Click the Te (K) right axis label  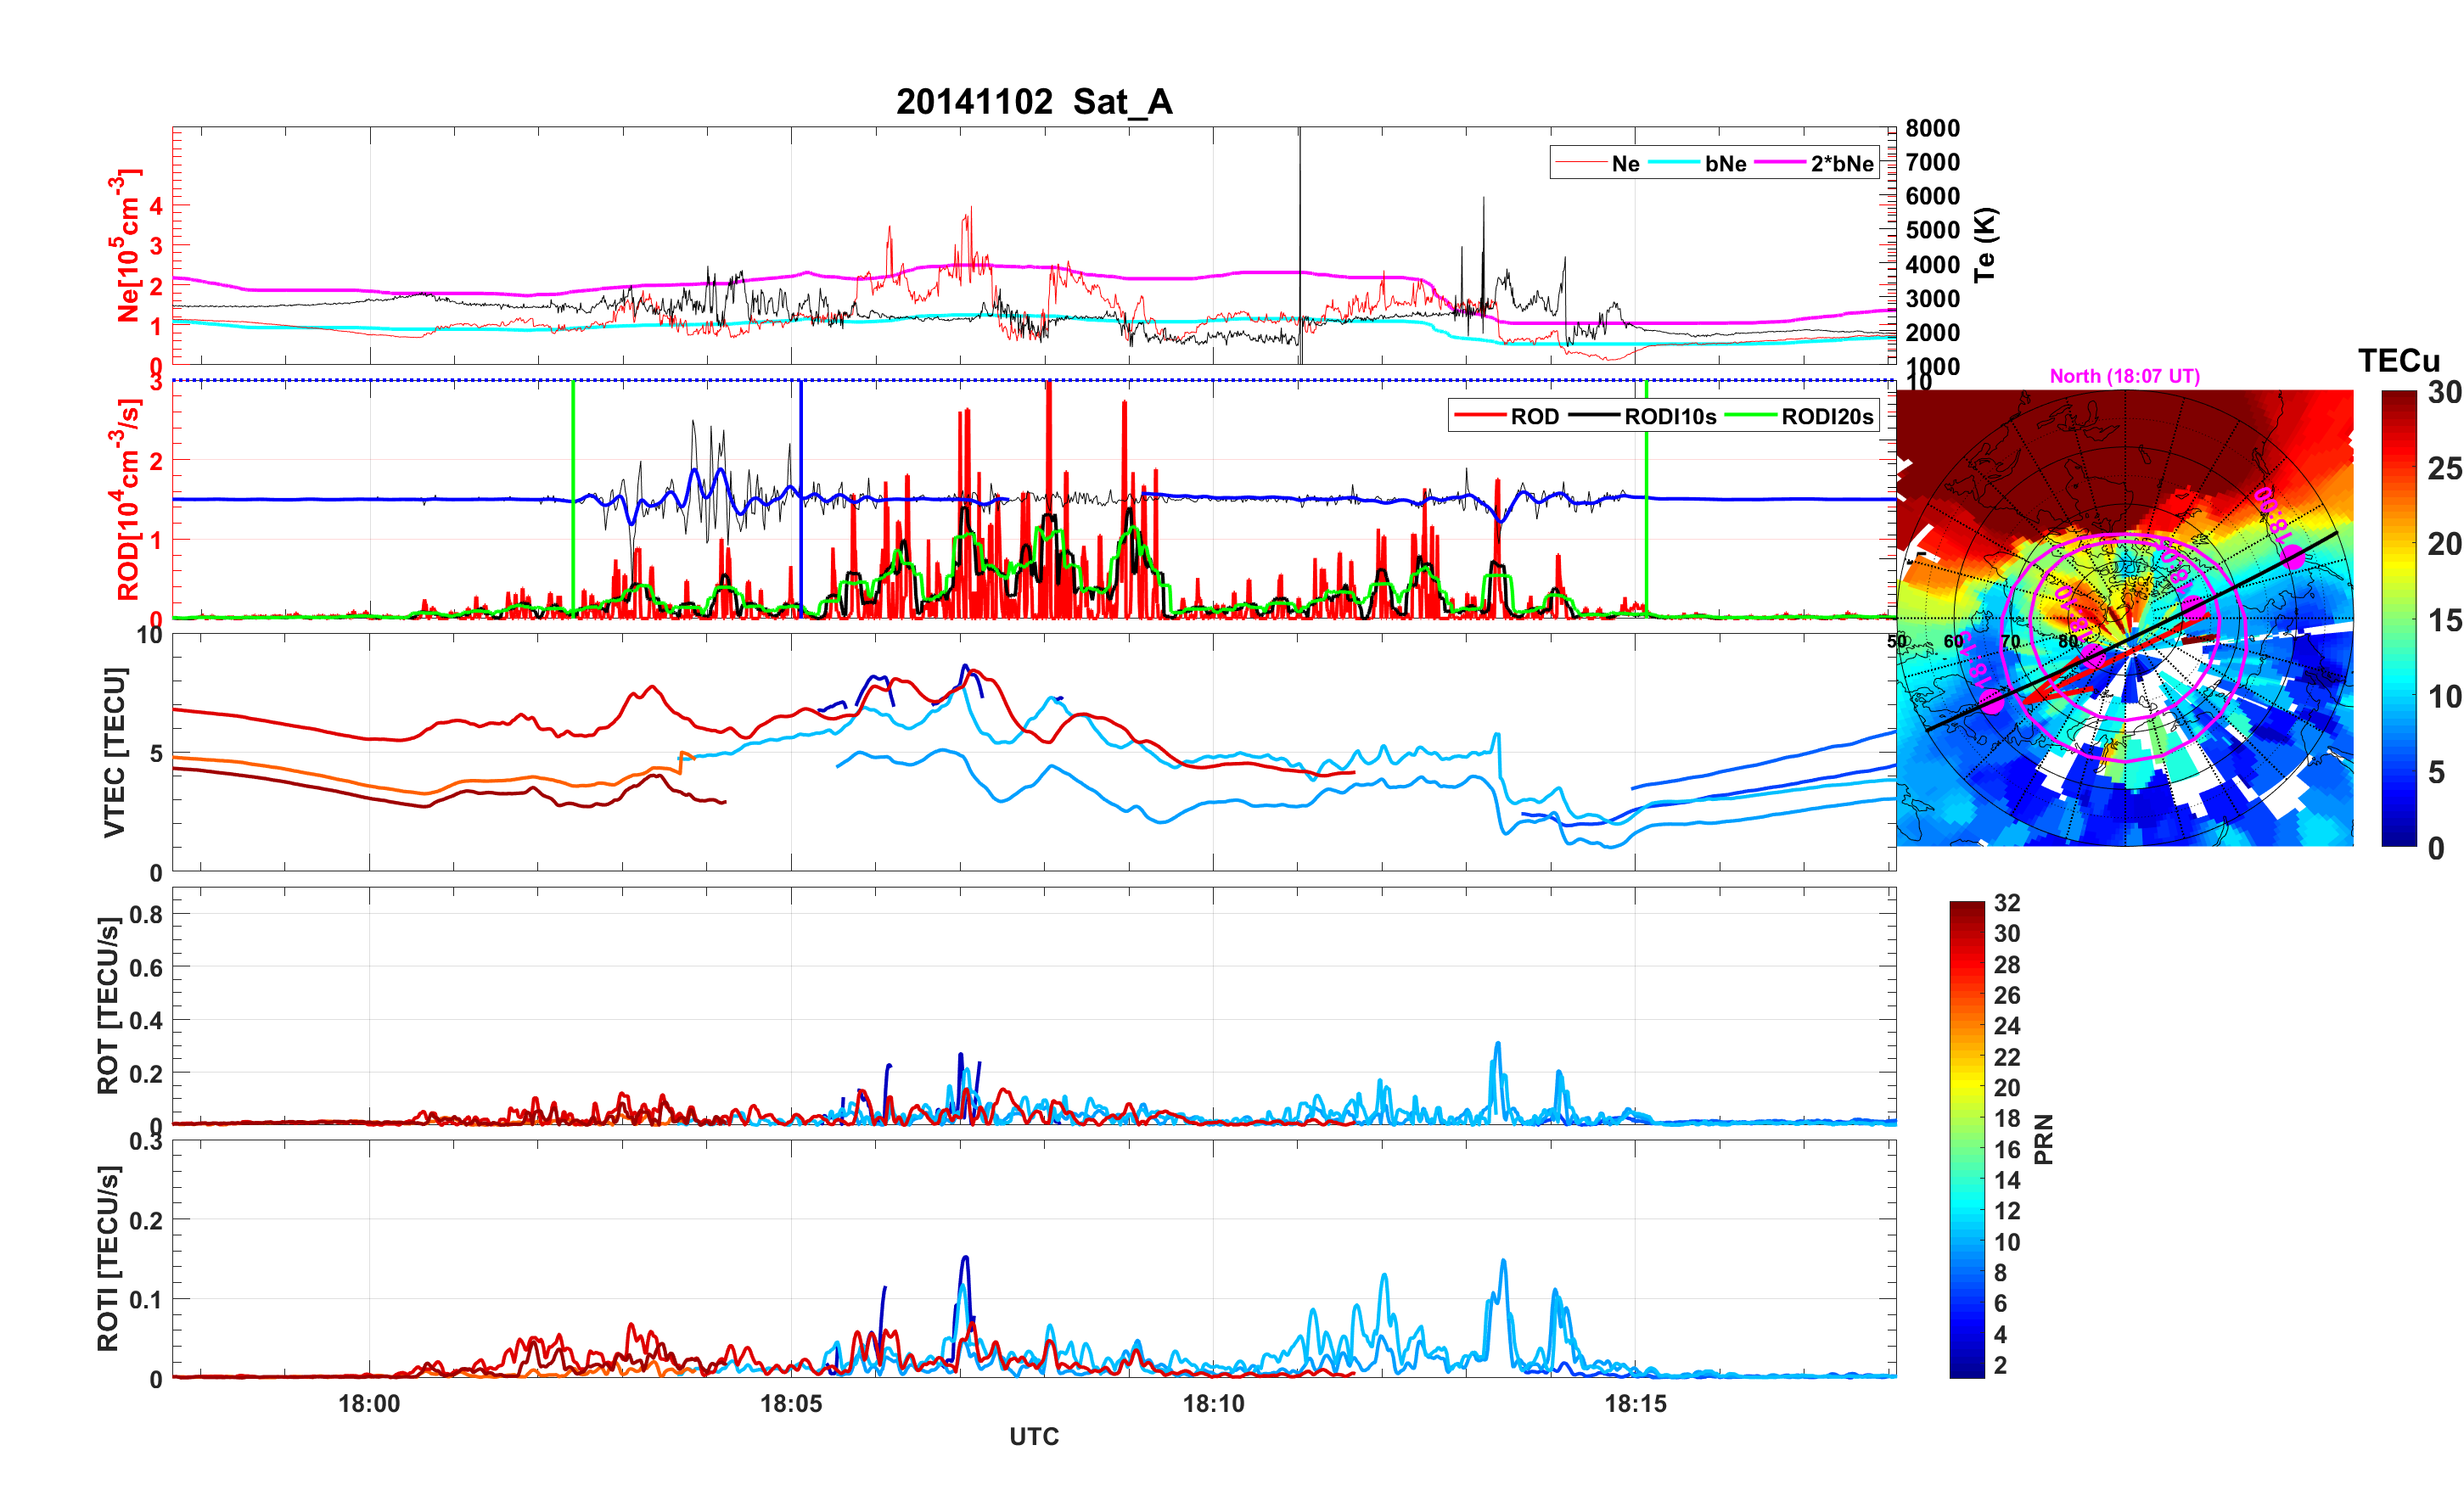tap(1985, 245)
